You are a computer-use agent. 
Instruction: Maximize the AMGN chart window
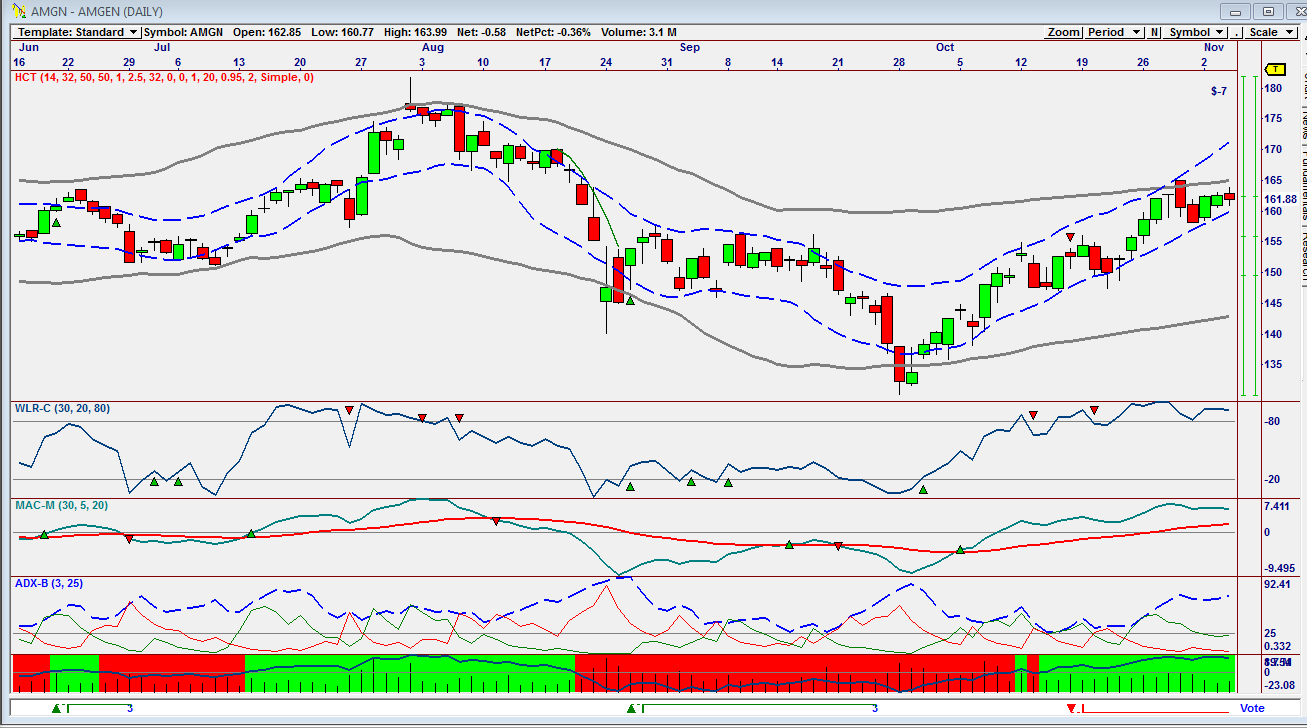(x=1268, y=11)
